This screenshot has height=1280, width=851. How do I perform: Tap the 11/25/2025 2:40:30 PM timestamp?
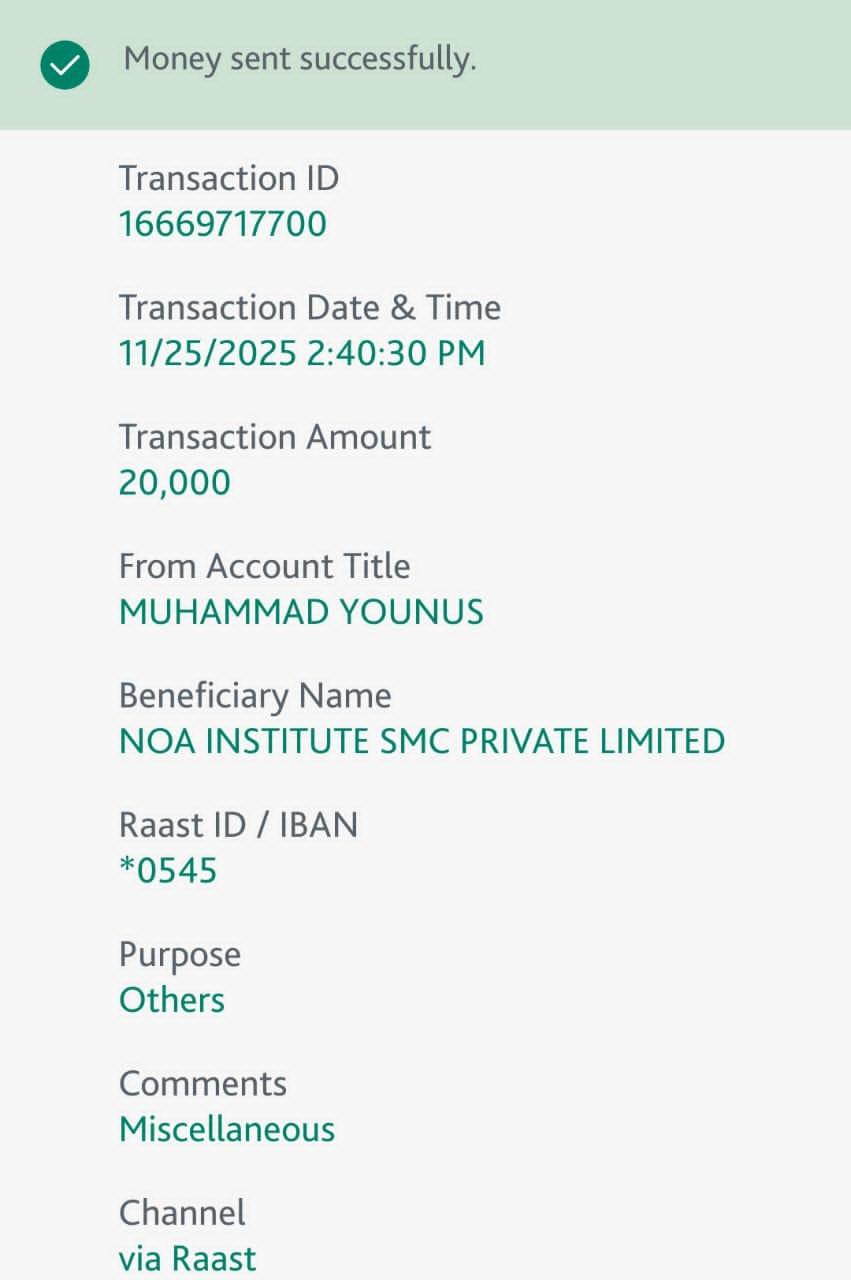[301, 354]
